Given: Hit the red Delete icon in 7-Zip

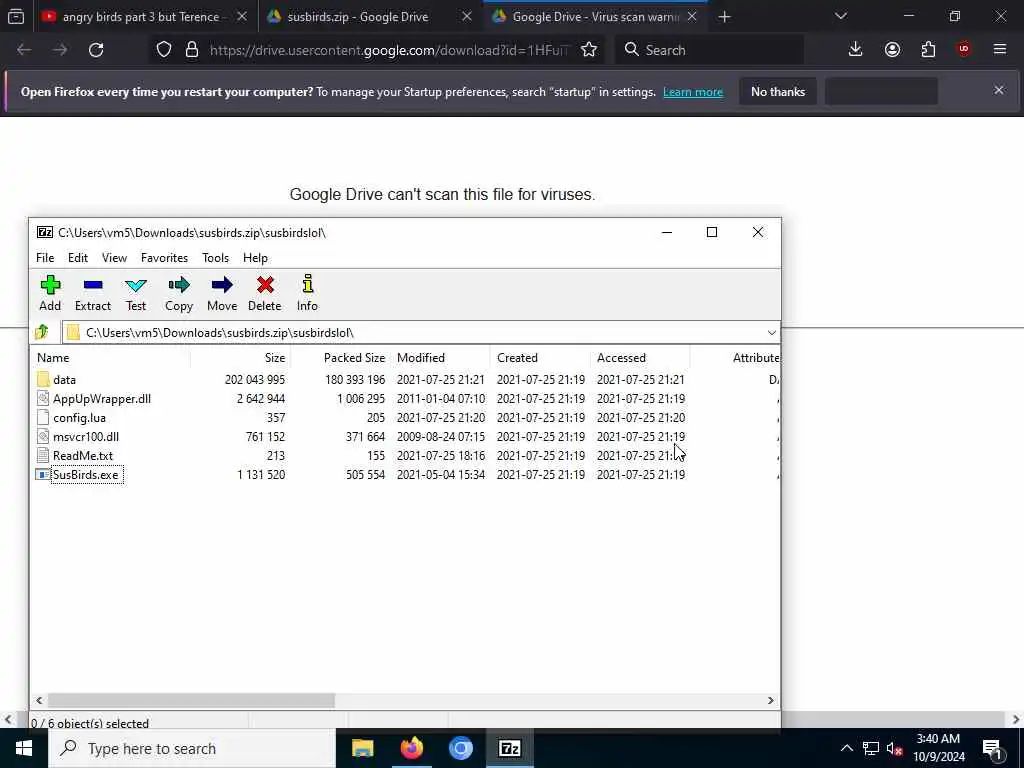Looking at the screenshot, I should 264,293.
